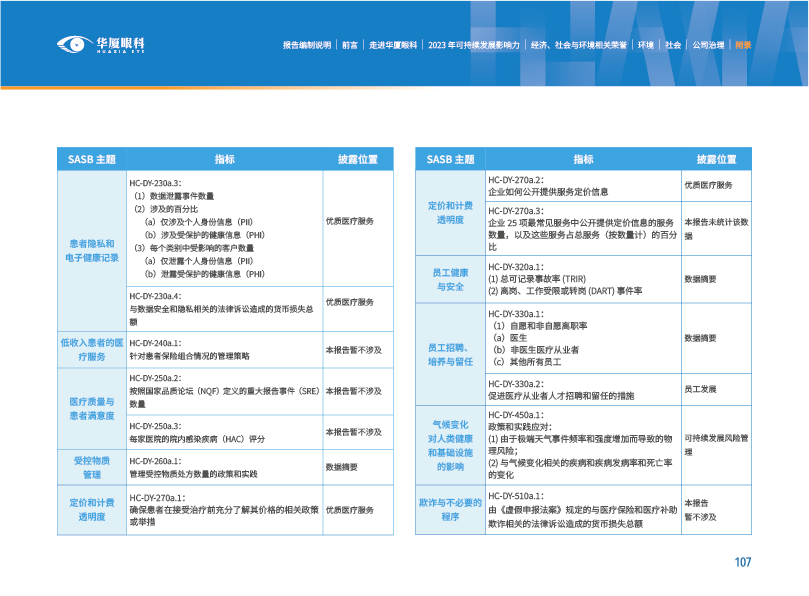Screen dimensions: 809x596
Task: Go to the 前言 section
Action: (x=349, y=45)
